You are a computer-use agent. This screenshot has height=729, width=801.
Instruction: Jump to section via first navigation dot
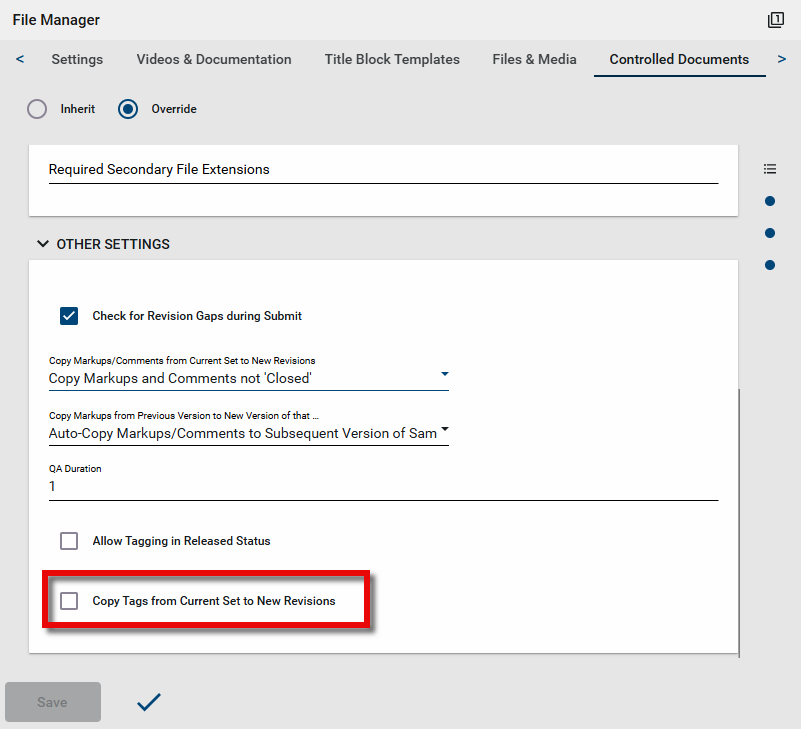[770, 201]
